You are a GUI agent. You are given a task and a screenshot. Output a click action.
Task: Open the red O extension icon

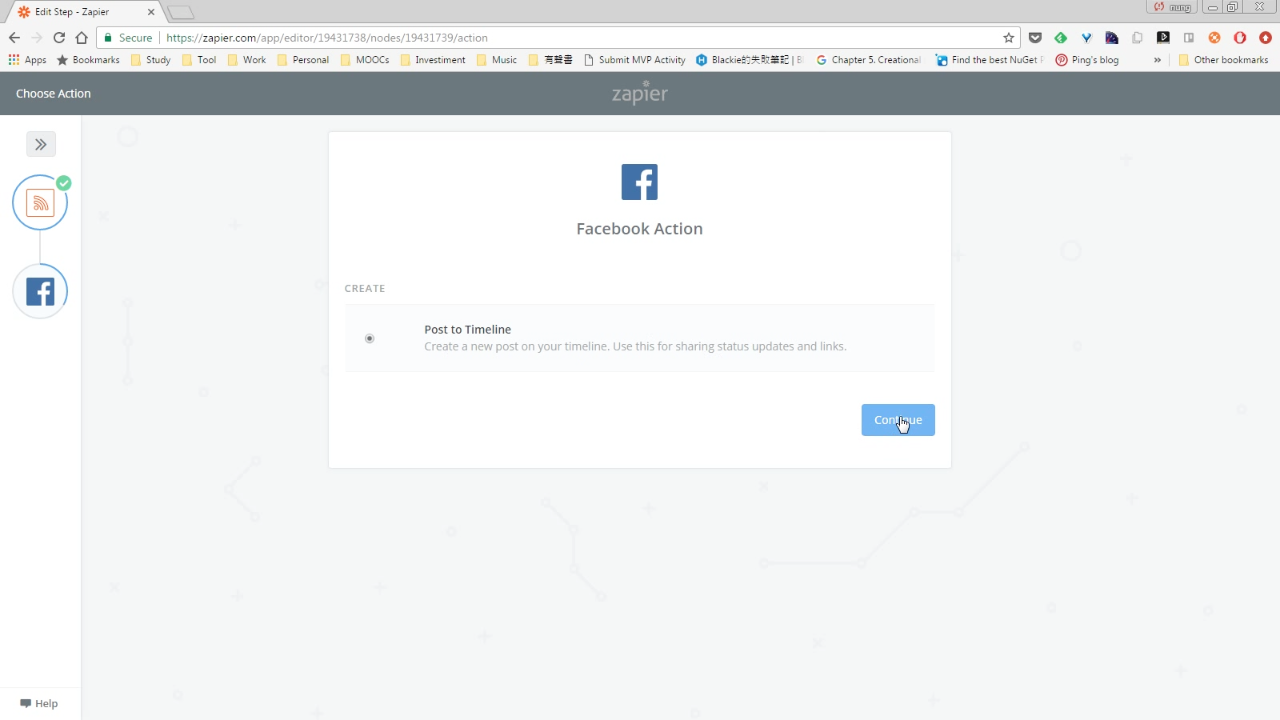1240,38
